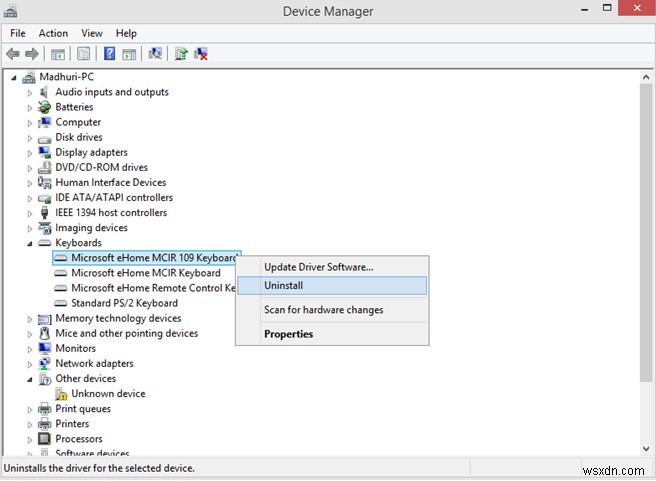The width and height of the screenshot is (656, 481).
Task: Click the Display adapters category icon
Action: (x=44, y=152)
